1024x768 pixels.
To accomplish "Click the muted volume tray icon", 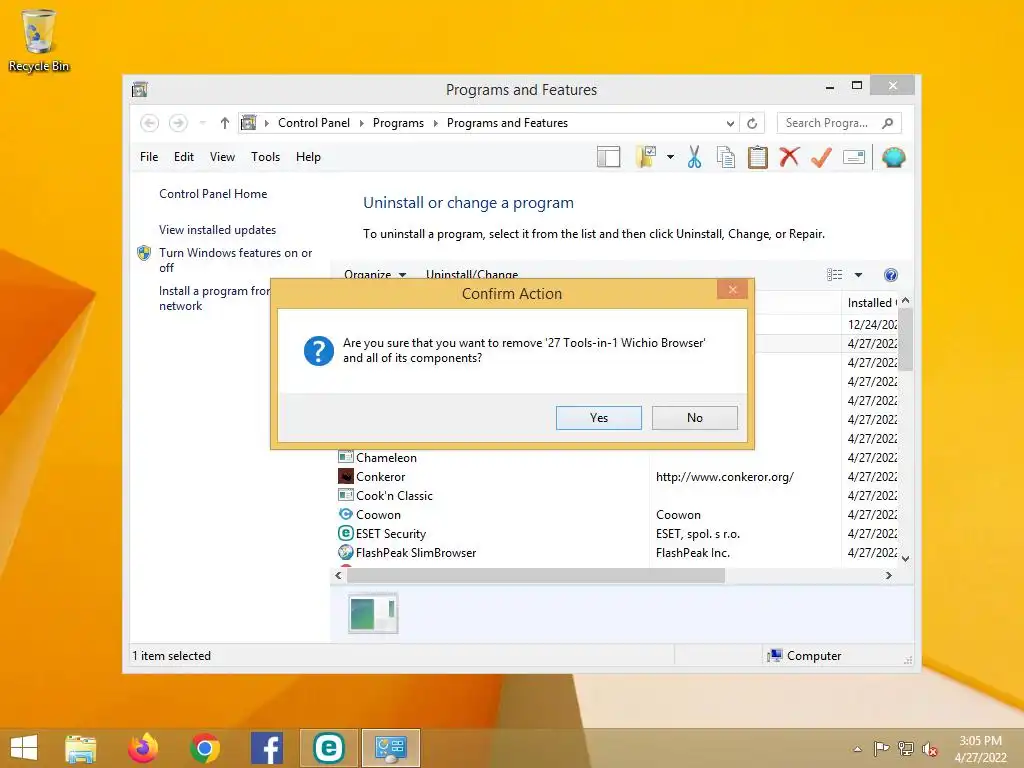I will click(930, 749).
